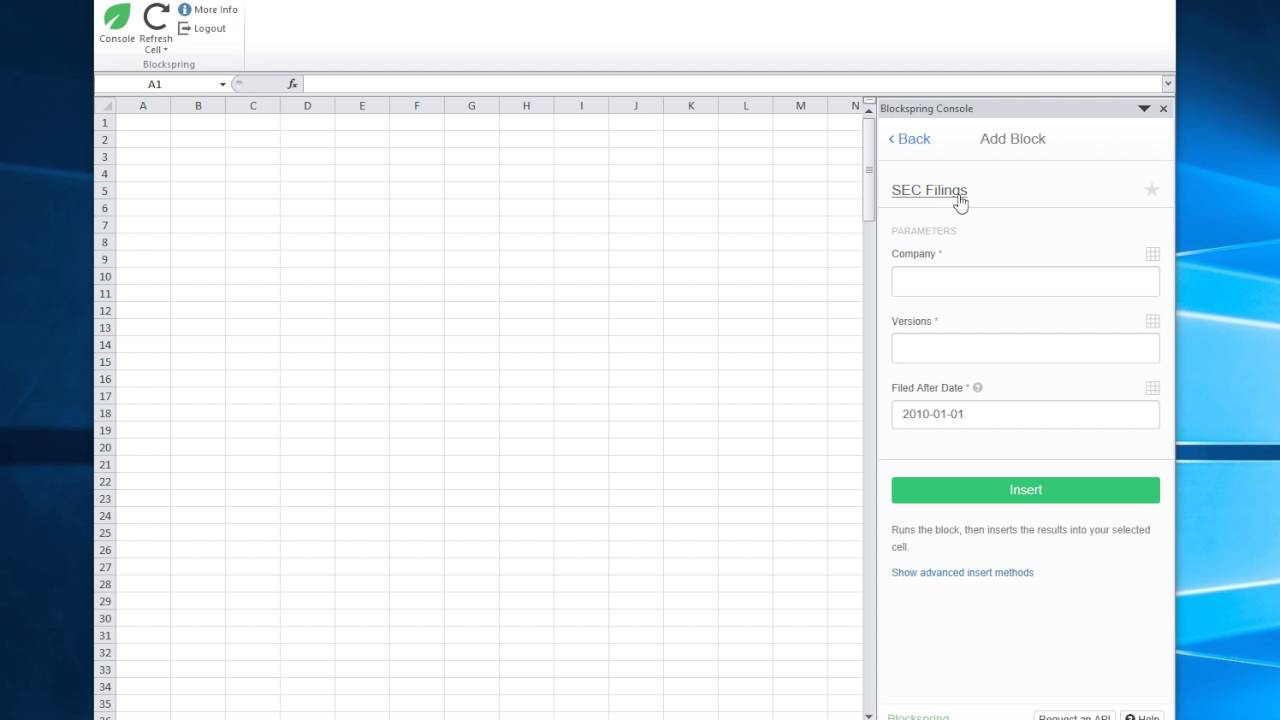Click the scroll-up arrow of the sheet scrollbar
The height and width of the screenshot is (720, 1280).
tap(869, 111)
